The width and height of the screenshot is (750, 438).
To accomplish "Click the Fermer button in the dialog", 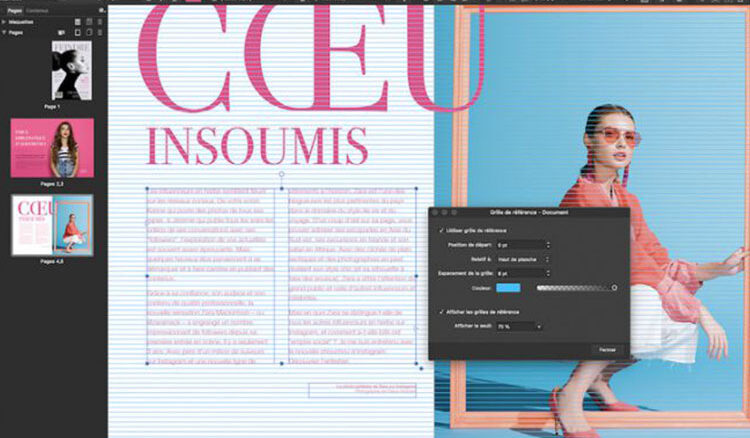I will tap(607, 349).
